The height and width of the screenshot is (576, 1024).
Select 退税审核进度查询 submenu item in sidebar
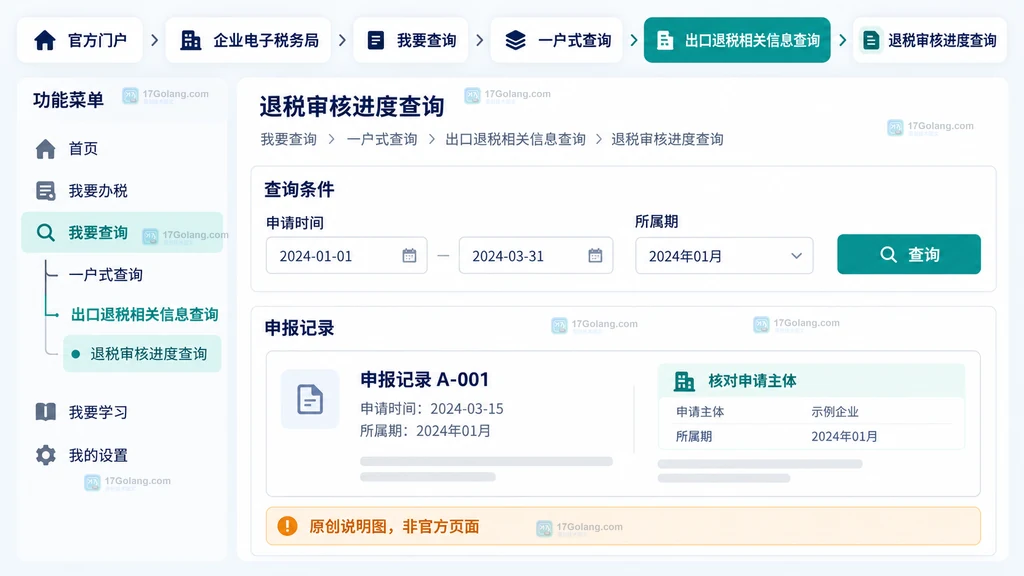[x=142, y=354]
